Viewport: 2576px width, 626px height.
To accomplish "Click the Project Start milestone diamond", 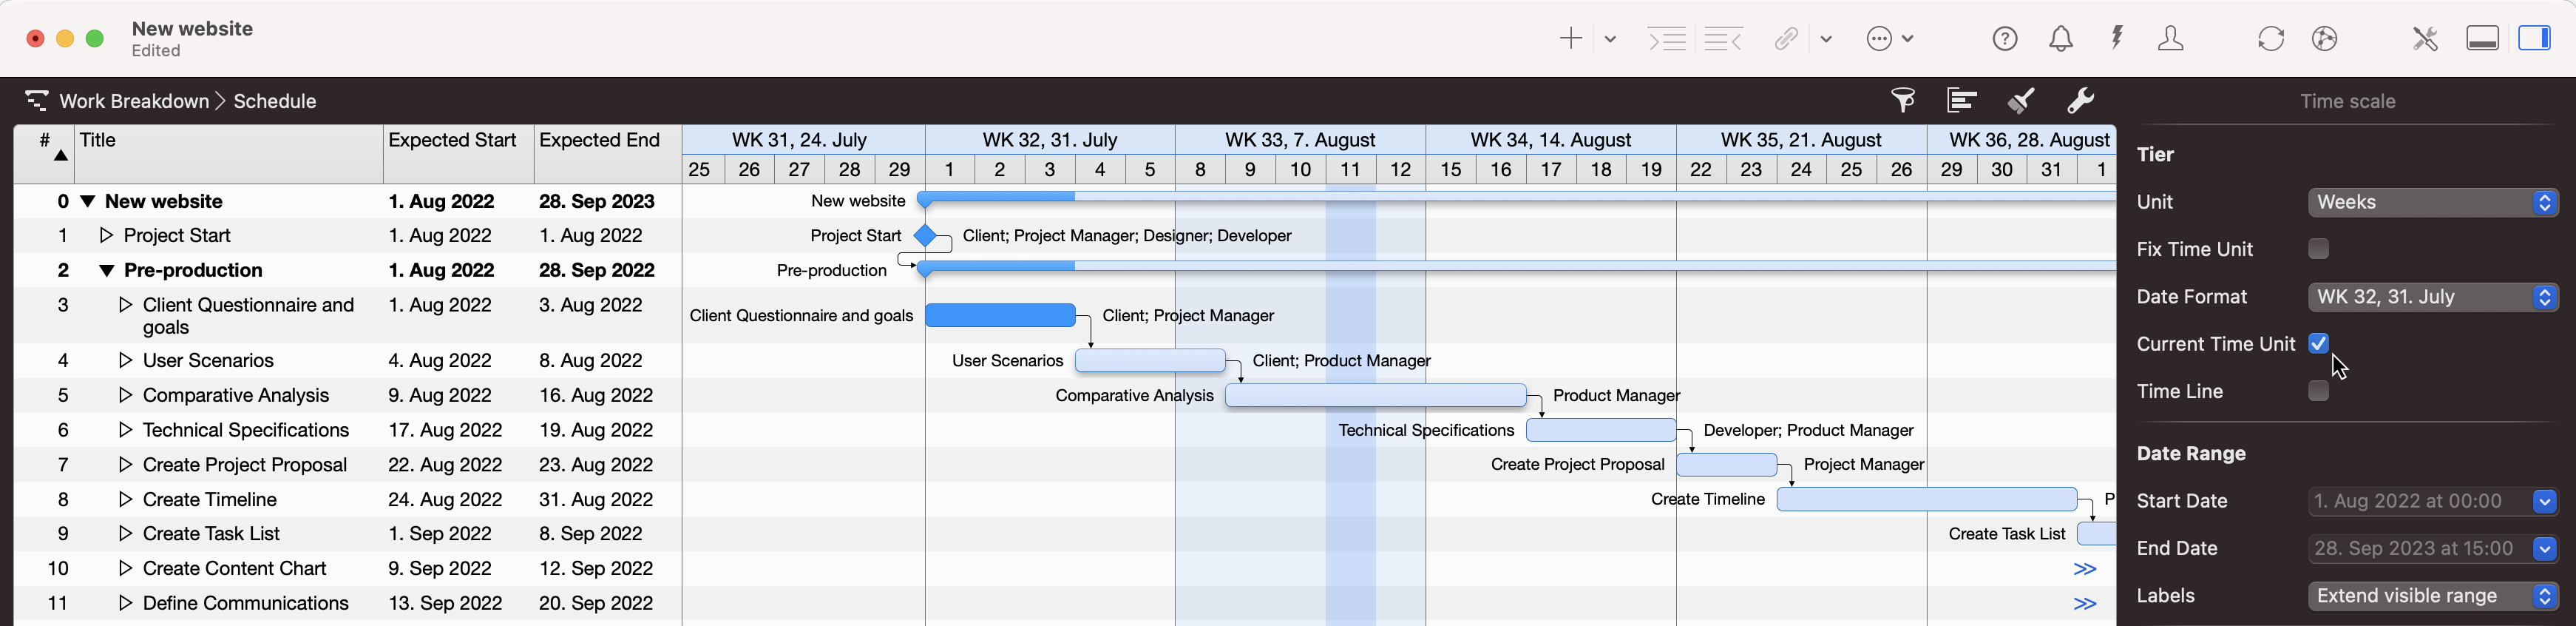I will (925, 236).
